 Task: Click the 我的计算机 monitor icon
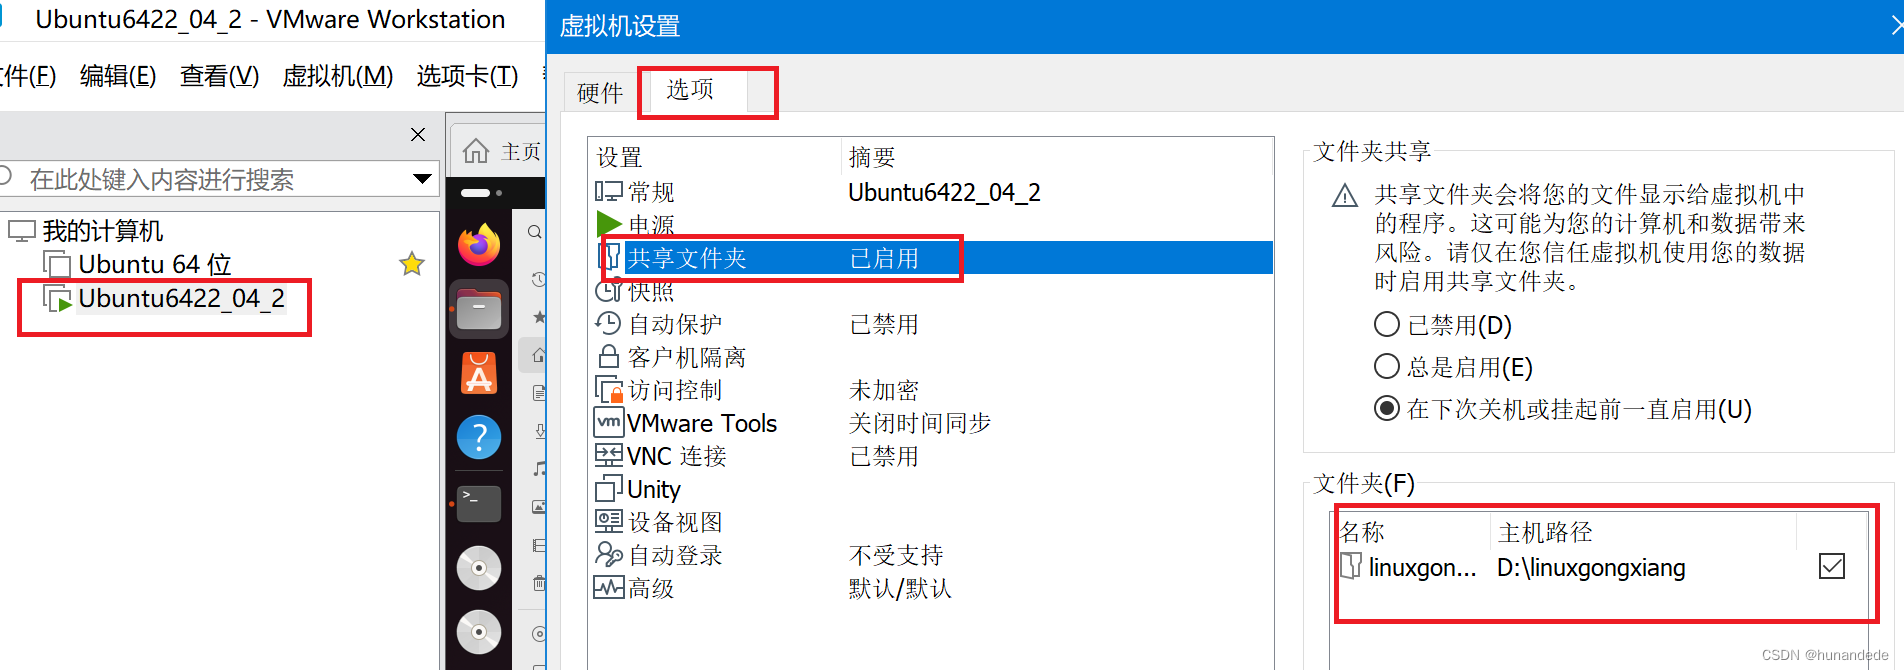coord(22,231)
